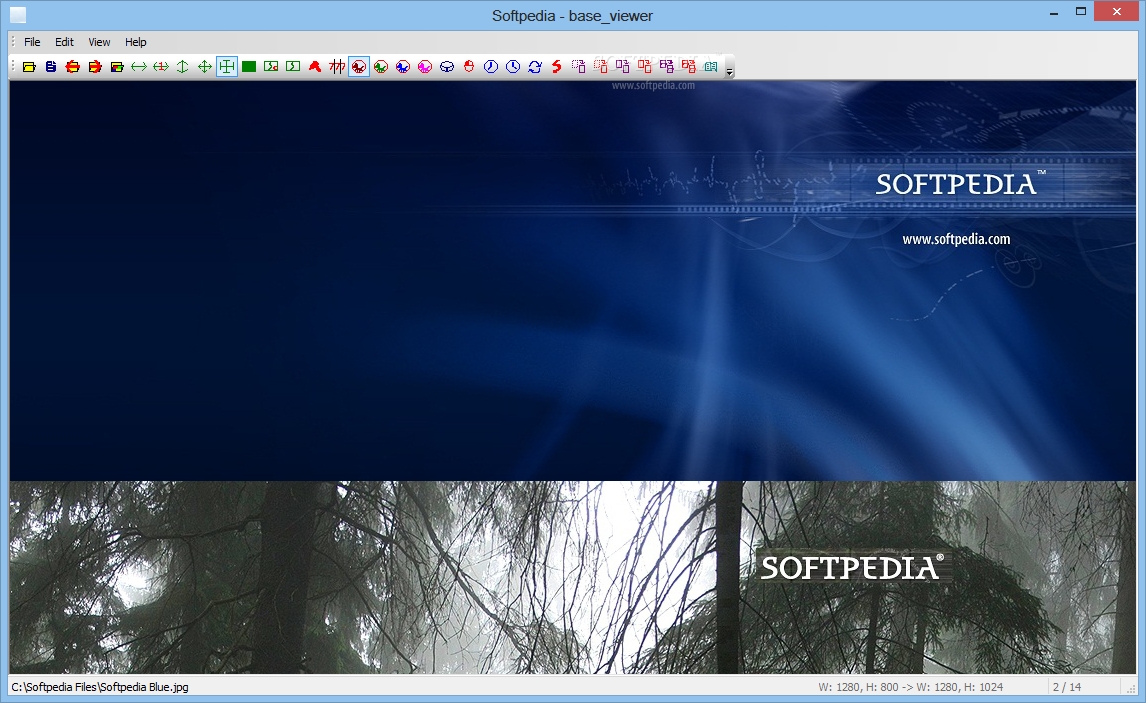Image resolution: width=1146 pixels, height=703 pixels.
Task: Click the red helmet-shaped icon
Action: coord(315,66)
